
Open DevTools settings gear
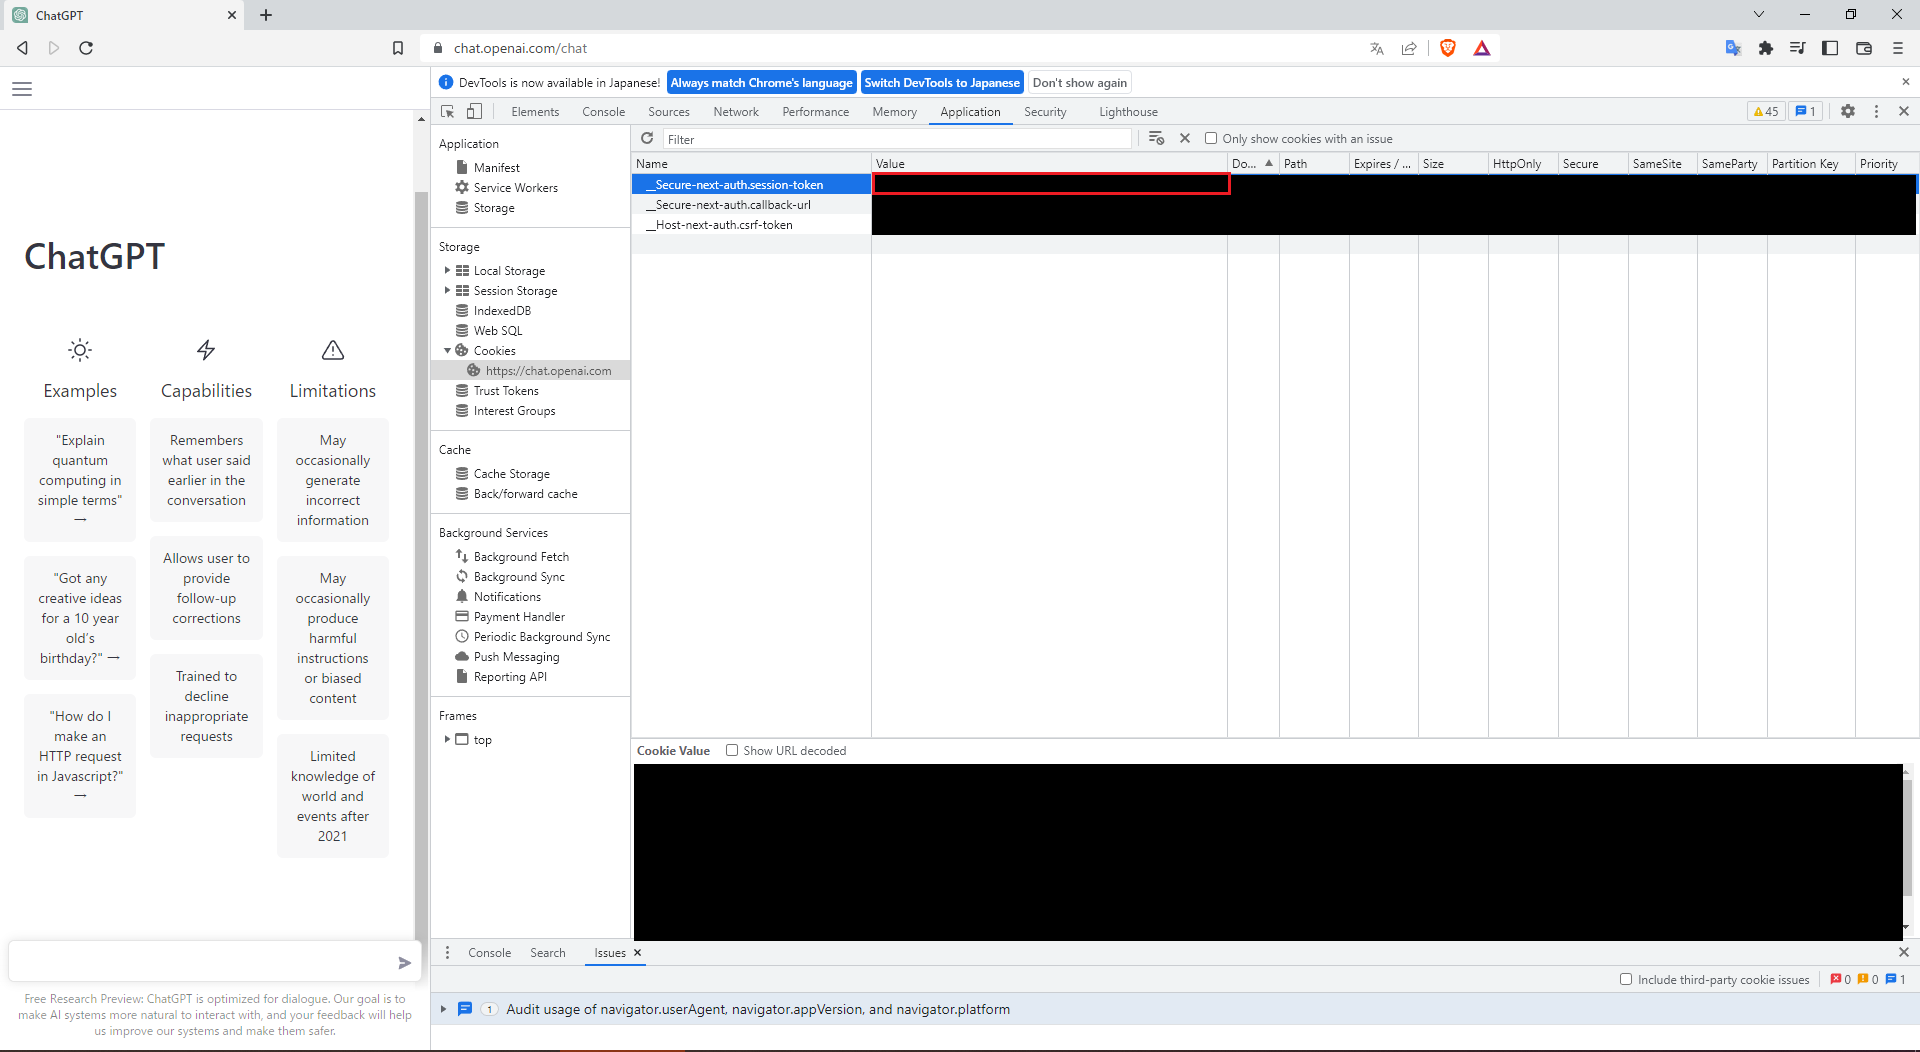point(1848,111)
